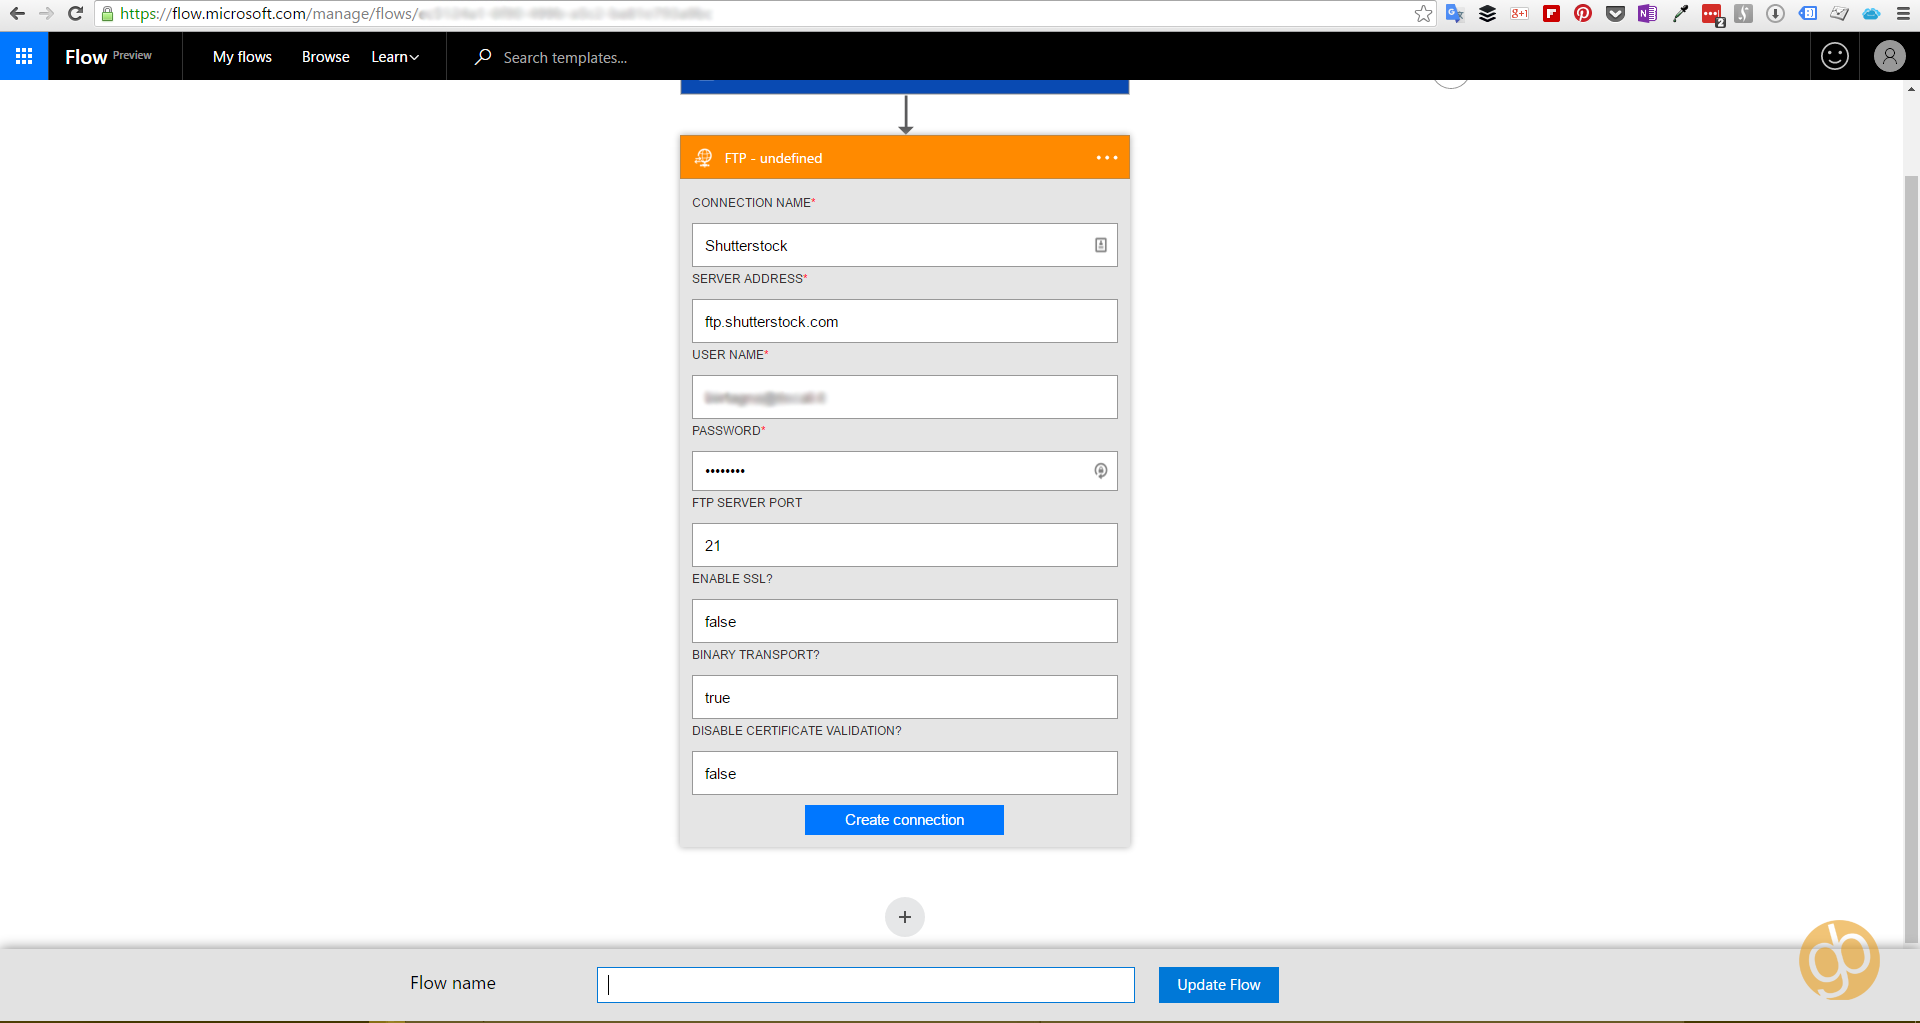Click the Disable Certificate Validation field
This screenshot has height=1023, width=1920.
[904, 773]
